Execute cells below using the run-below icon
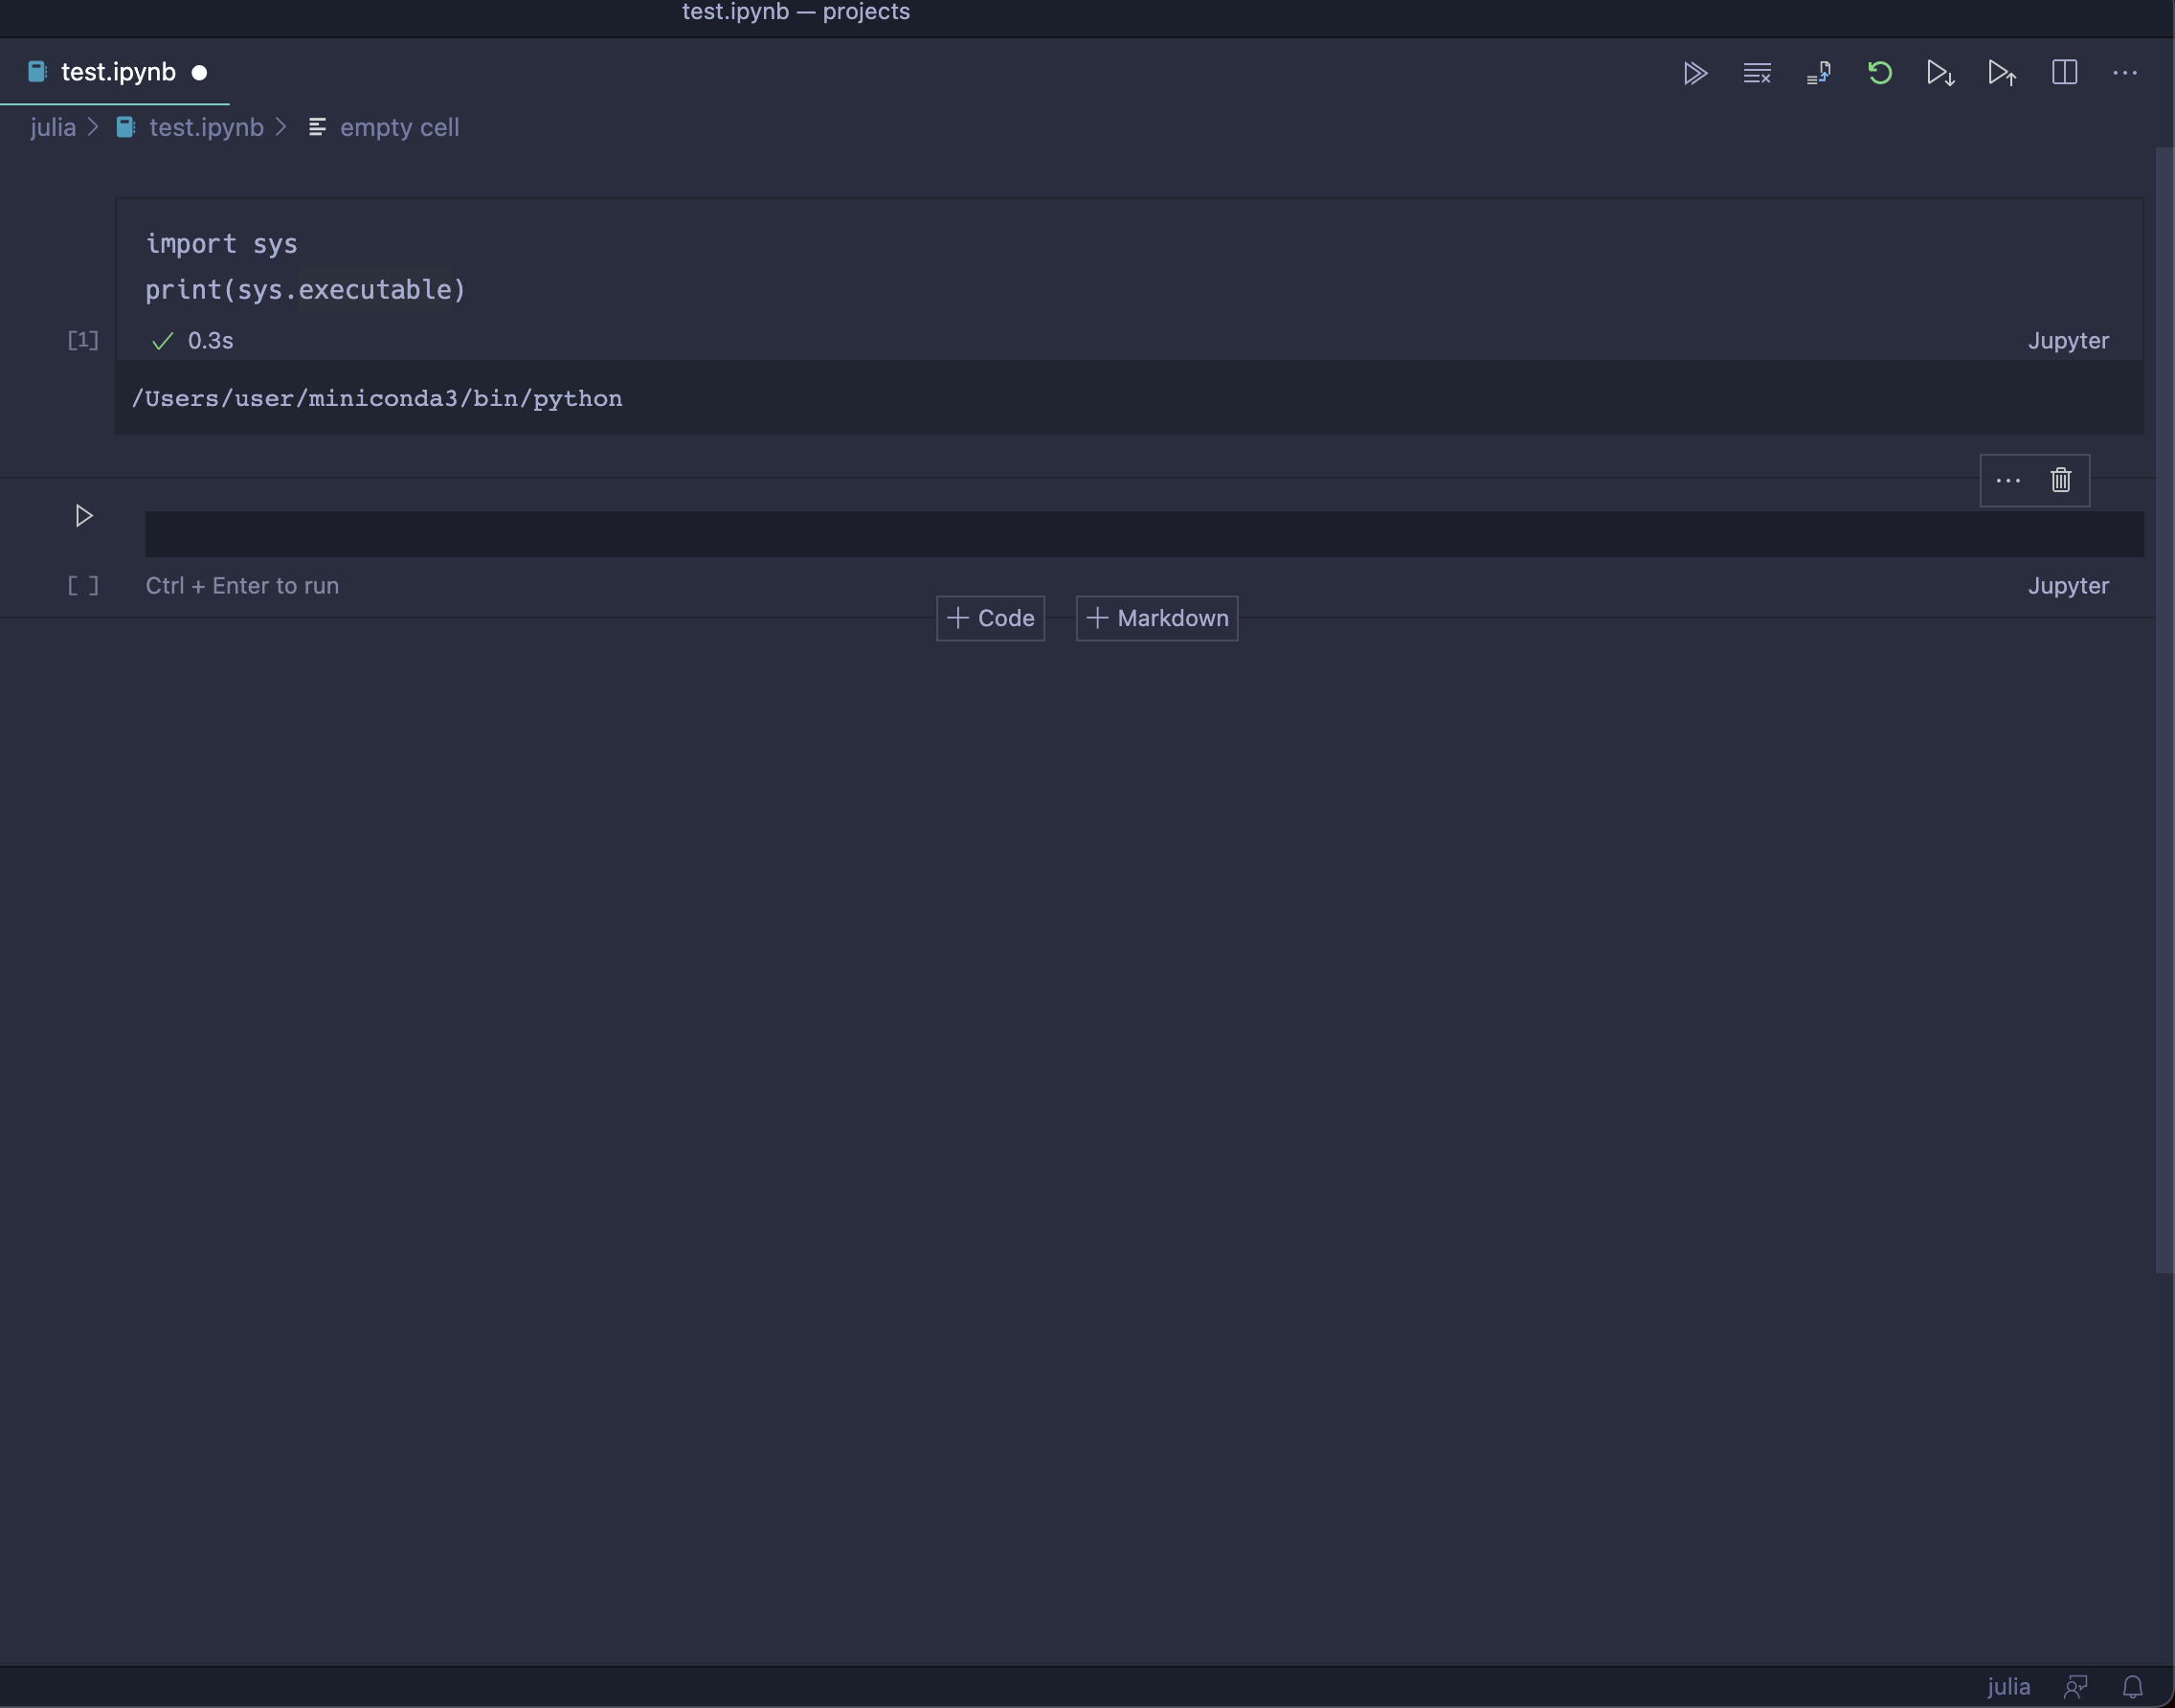The width and height of the screenshot is (2175, 1708). pos(1939,72)
